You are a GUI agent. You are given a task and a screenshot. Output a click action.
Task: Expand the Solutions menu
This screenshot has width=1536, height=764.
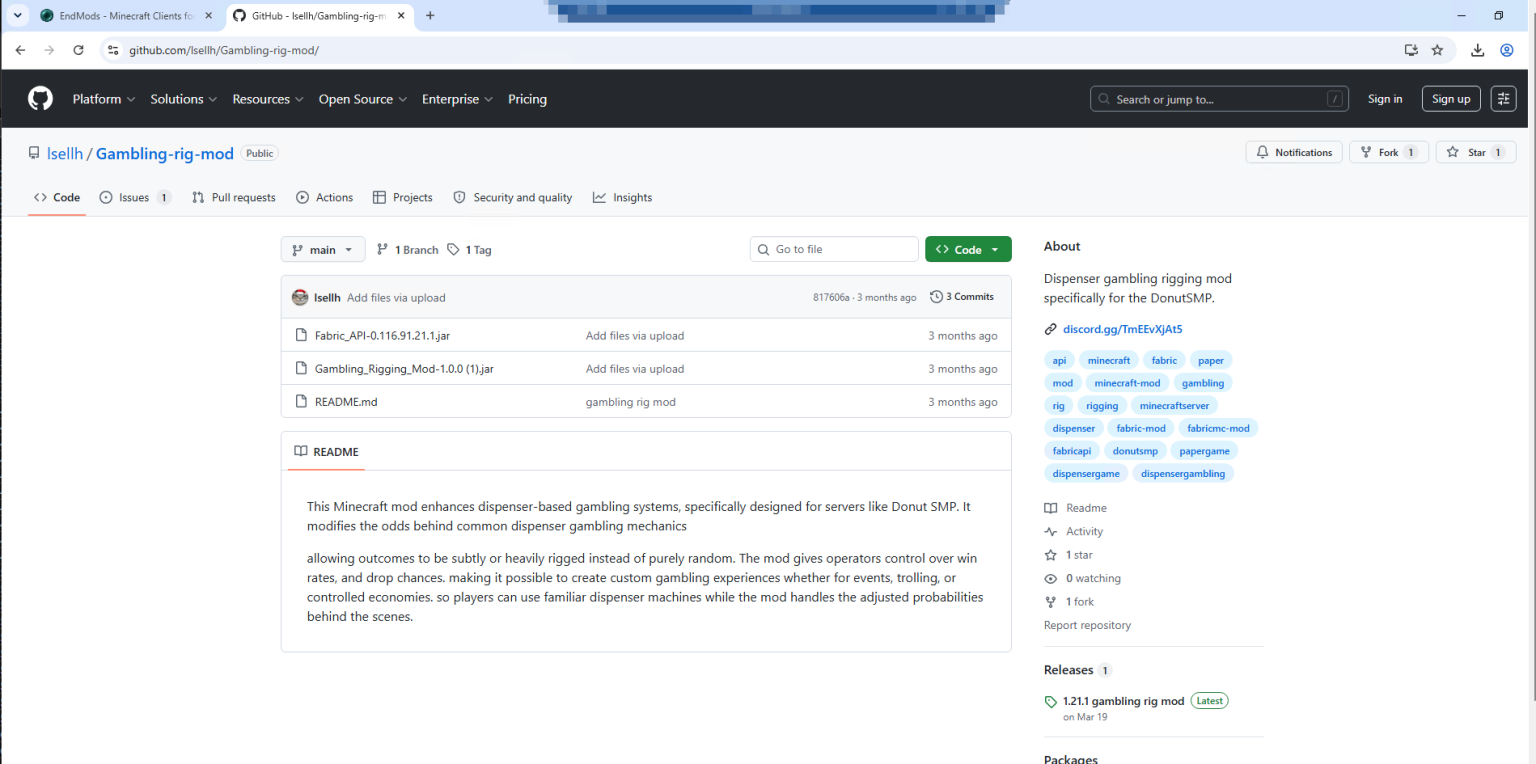[x=183, y=99]
